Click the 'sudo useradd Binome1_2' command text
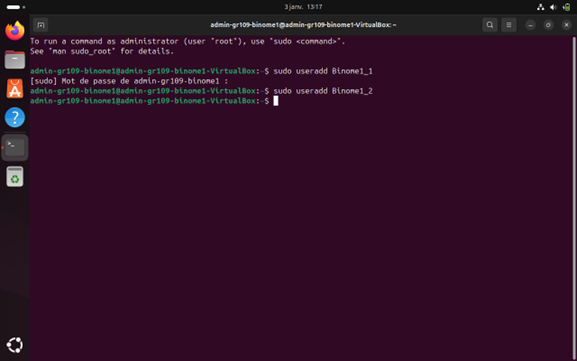The width and height of the screenshot is (577, 361). 323,91
